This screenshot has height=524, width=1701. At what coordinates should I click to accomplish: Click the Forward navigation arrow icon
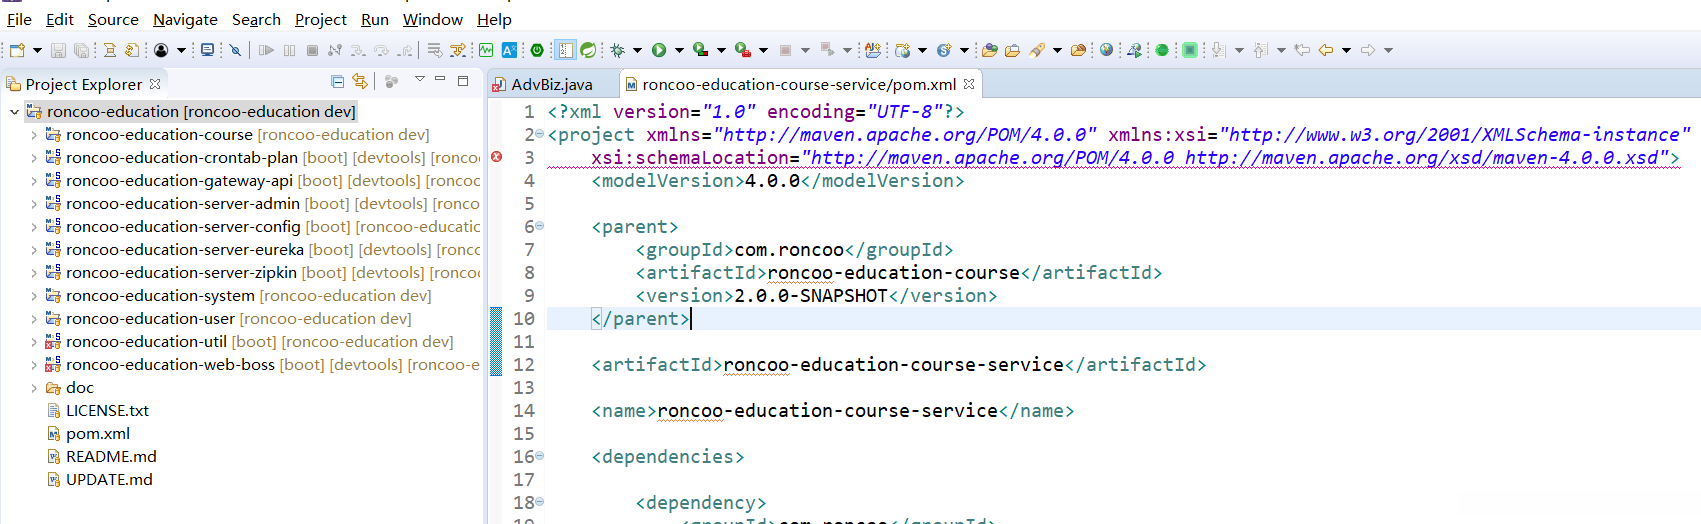[1368, 50]
